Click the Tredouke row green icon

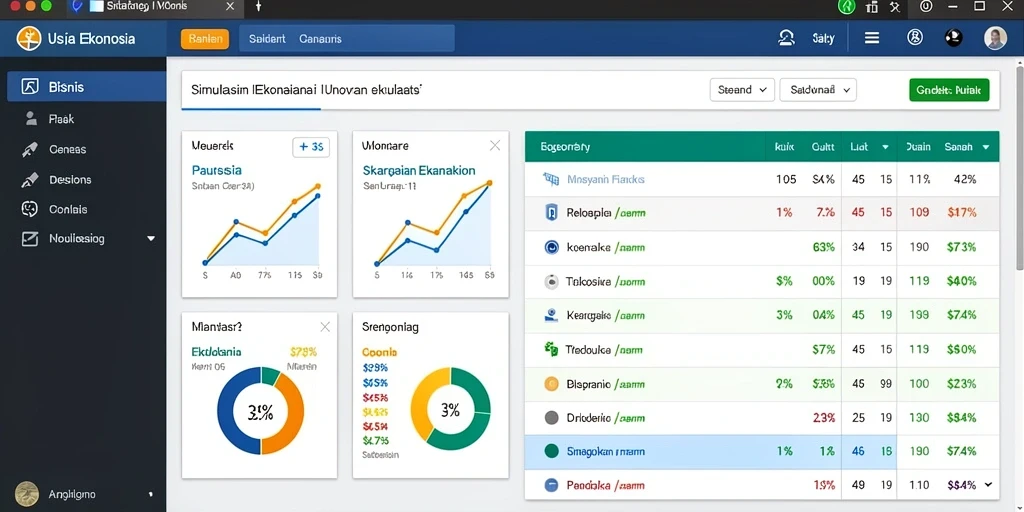click(x=551, y=349)
